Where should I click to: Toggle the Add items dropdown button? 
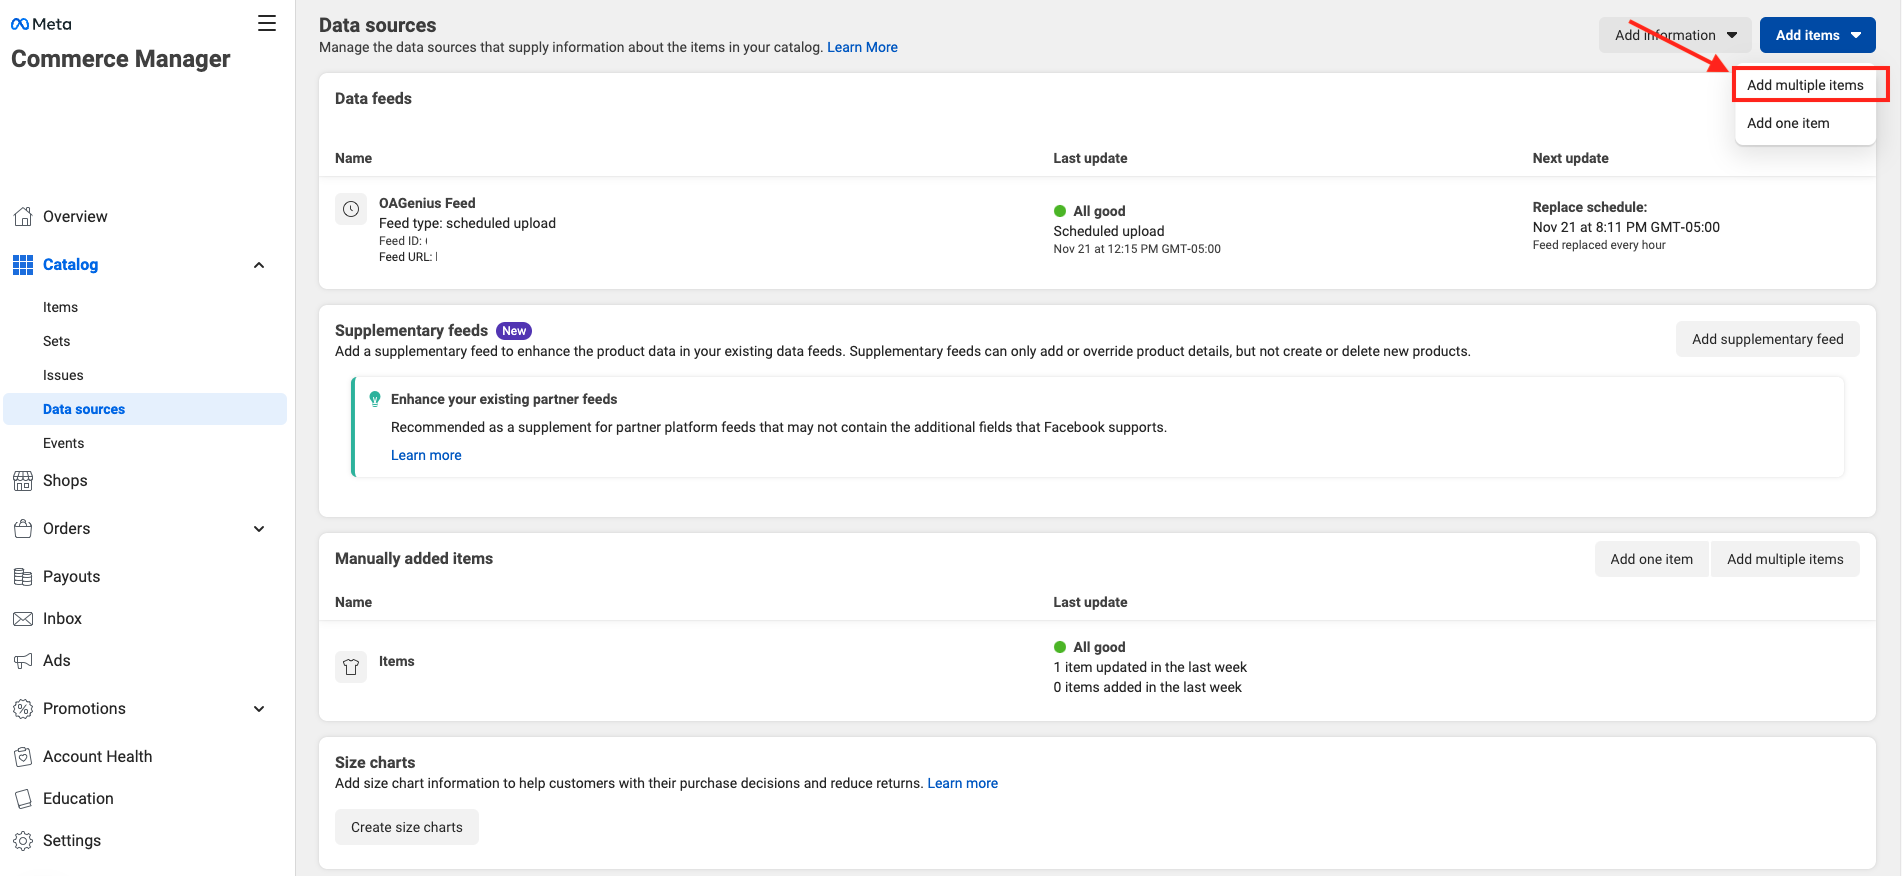pos(1817,35)
